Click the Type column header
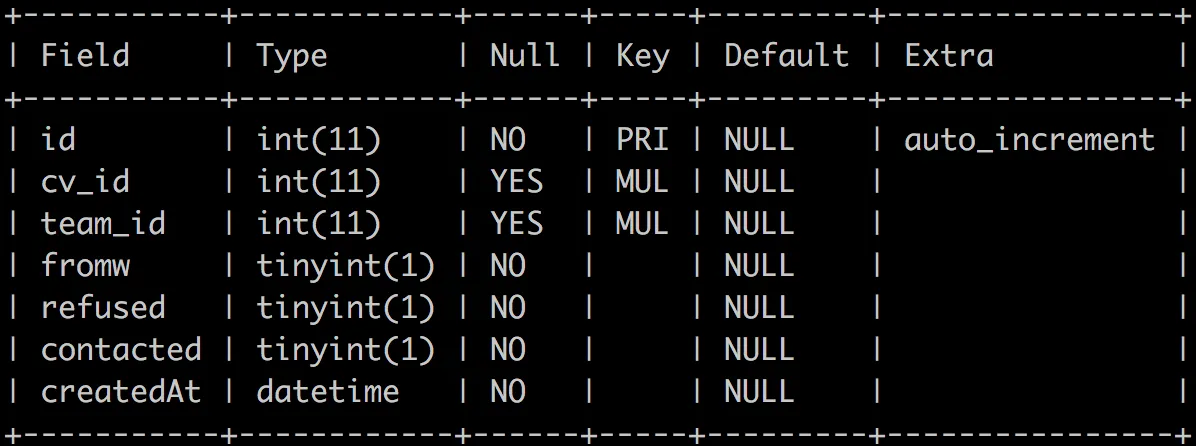This screenshot has height=446, width=1196. click(x=291, y=57)
